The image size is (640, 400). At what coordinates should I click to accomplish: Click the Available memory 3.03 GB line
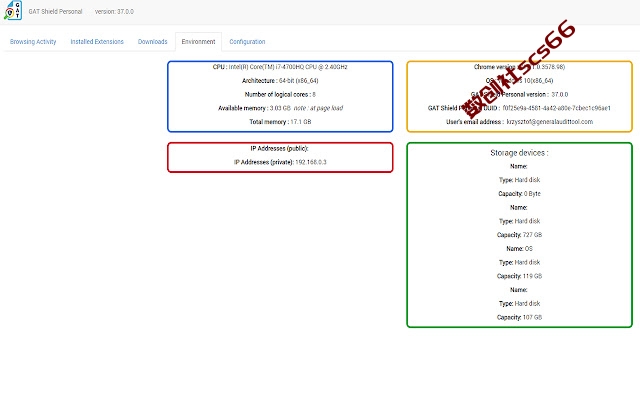(280, 108)
